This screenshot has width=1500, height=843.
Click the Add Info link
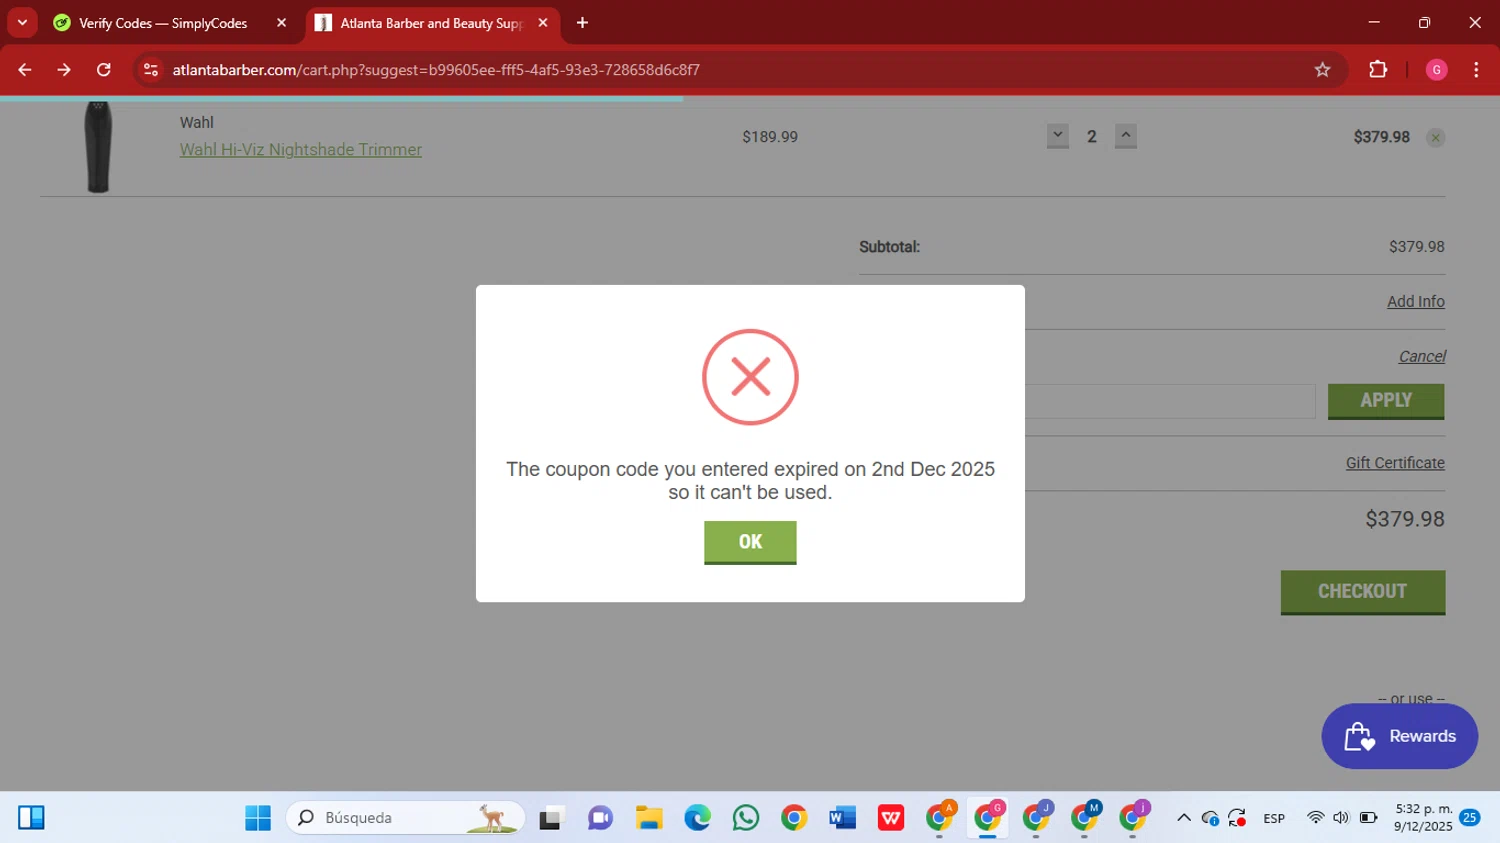[1415, 301]
